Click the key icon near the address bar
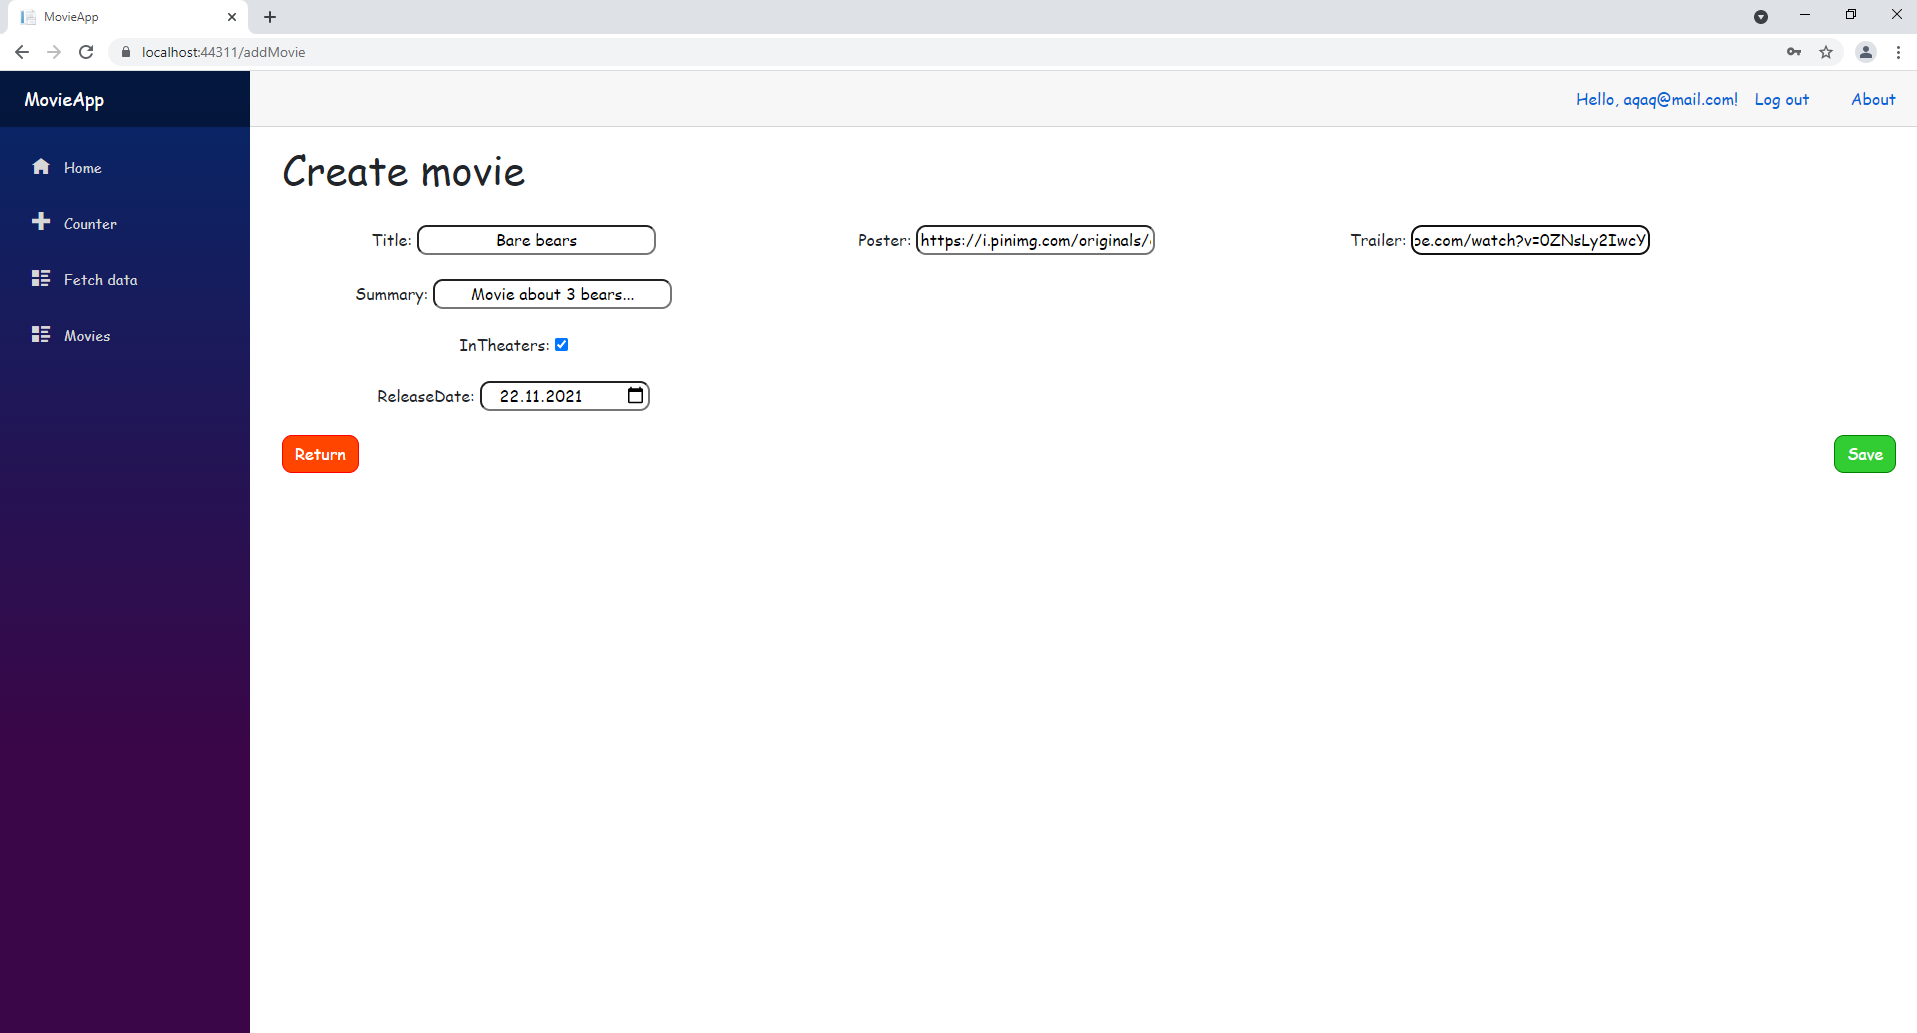Image resolution: width=1917 pixels, height=1033 pixels. click(x=1792, y=51)
